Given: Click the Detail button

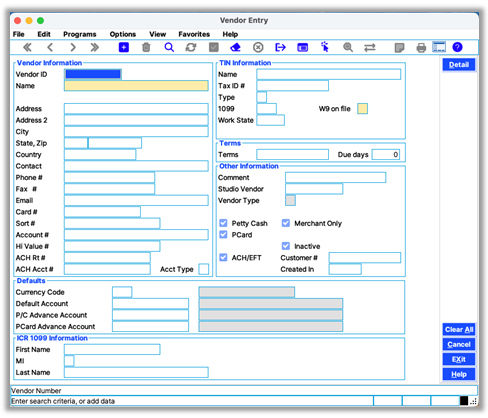Looking at the screenshot, I should (459, 65).
